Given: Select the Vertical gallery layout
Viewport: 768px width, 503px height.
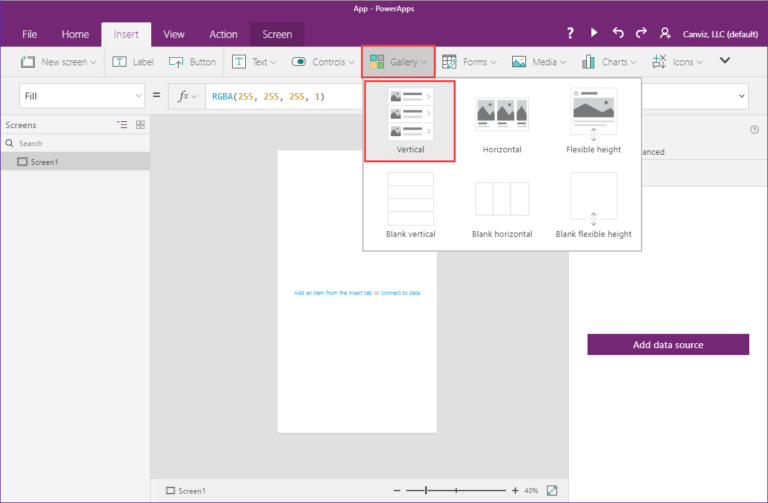Looking at the screenshot, I should [410, 122].
